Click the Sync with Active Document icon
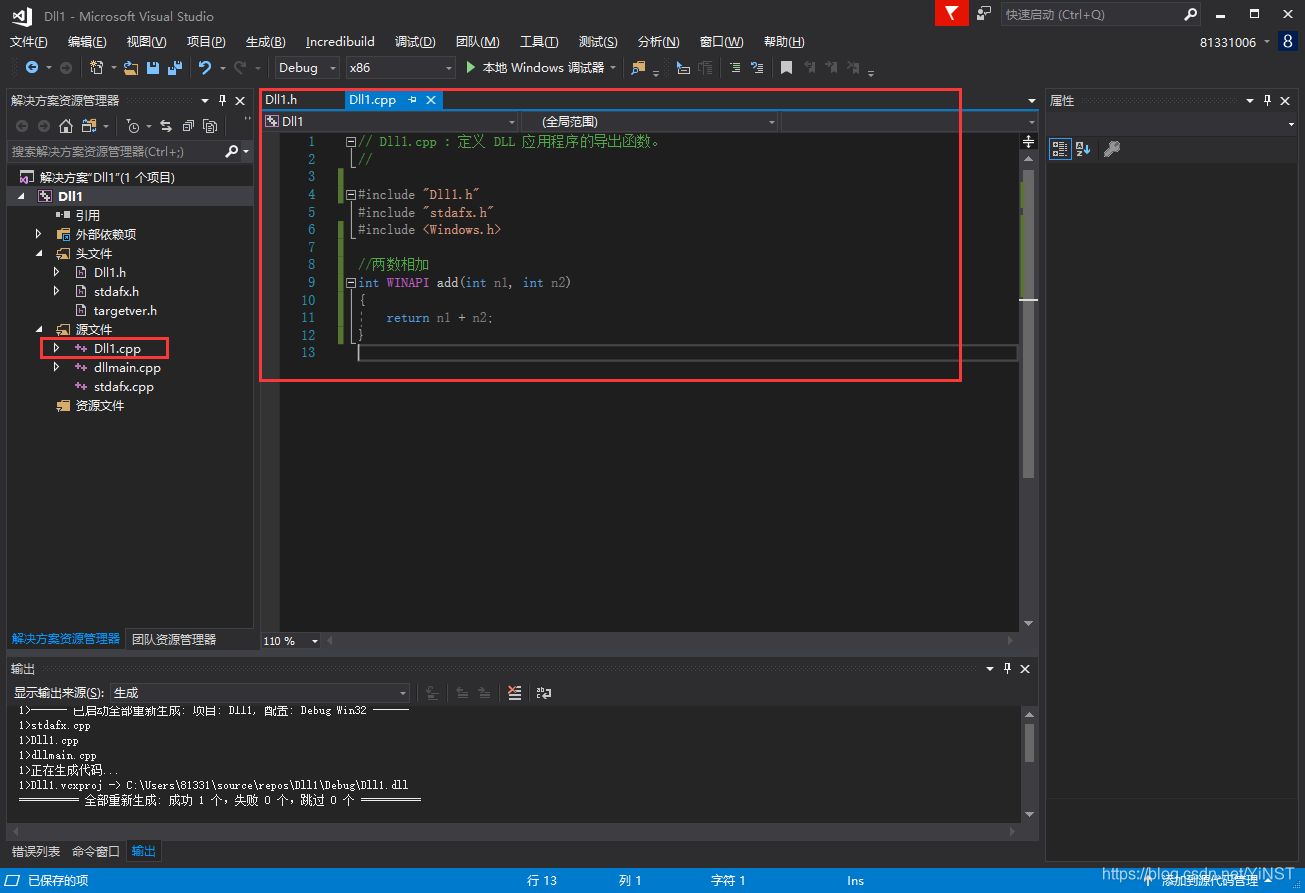 [166, 126]
